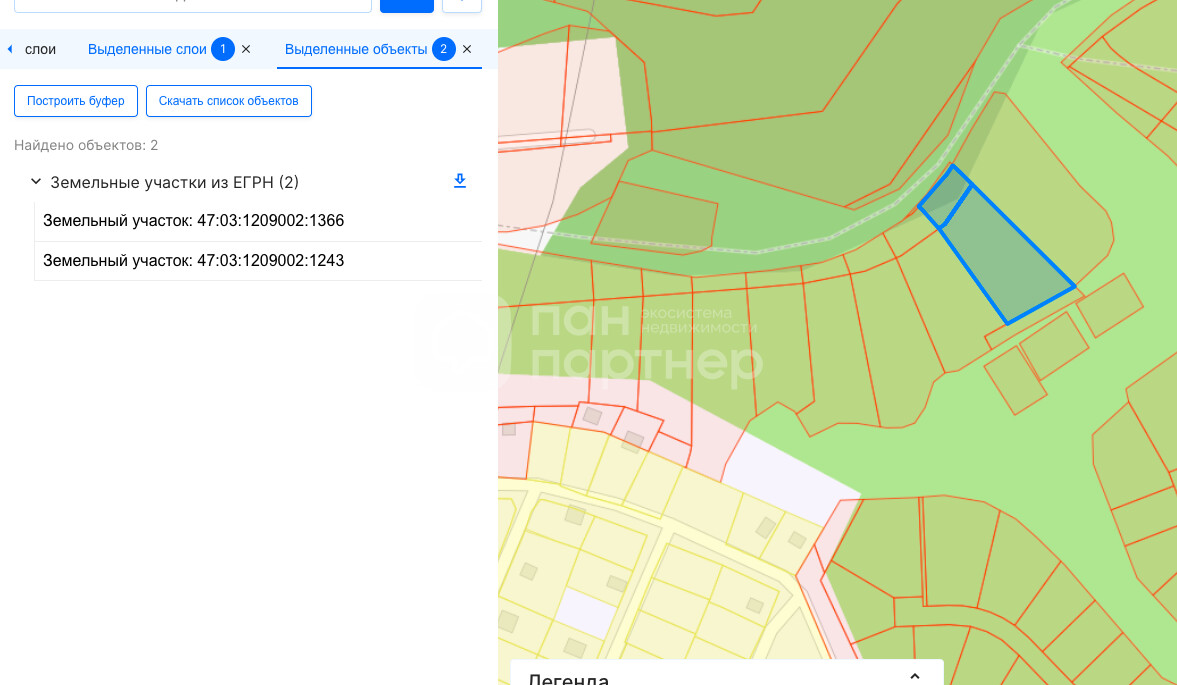
Task: Expand the Легенда panel chevron
Action: 914,676
